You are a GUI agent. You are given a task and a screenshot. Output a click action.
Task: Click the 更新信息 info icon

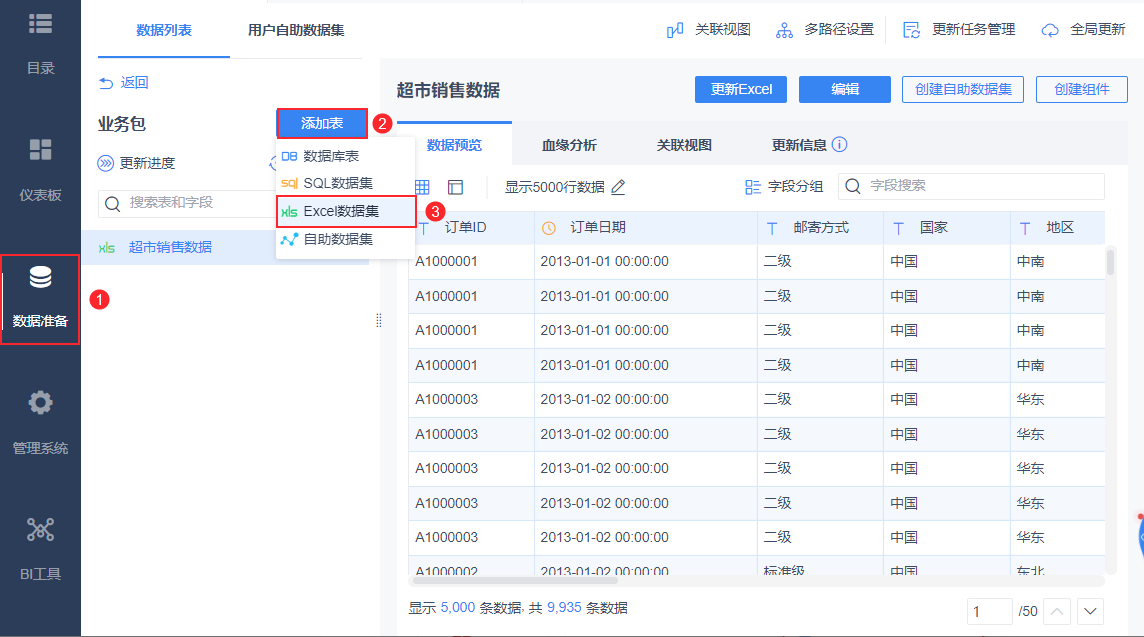pos(840,144)
